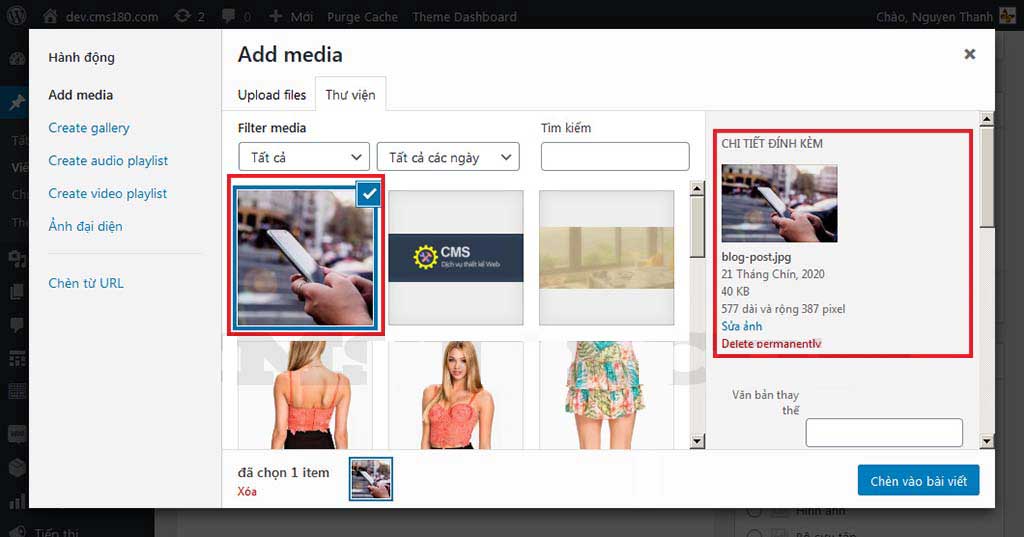Click media grid scrollbar up arrow

pos(697,189)
